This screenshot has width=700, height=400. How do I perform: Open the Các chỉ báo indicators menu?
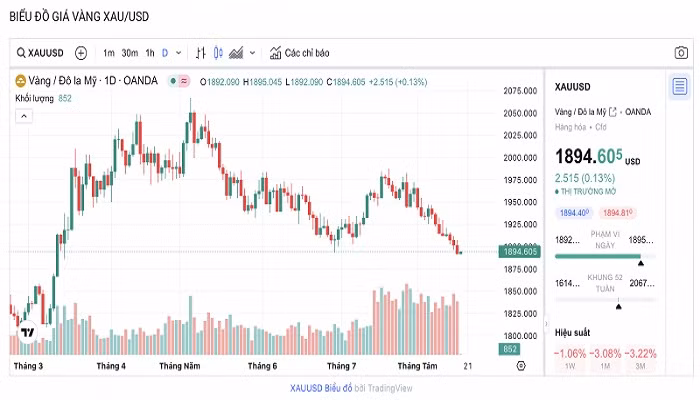(299, 53)
